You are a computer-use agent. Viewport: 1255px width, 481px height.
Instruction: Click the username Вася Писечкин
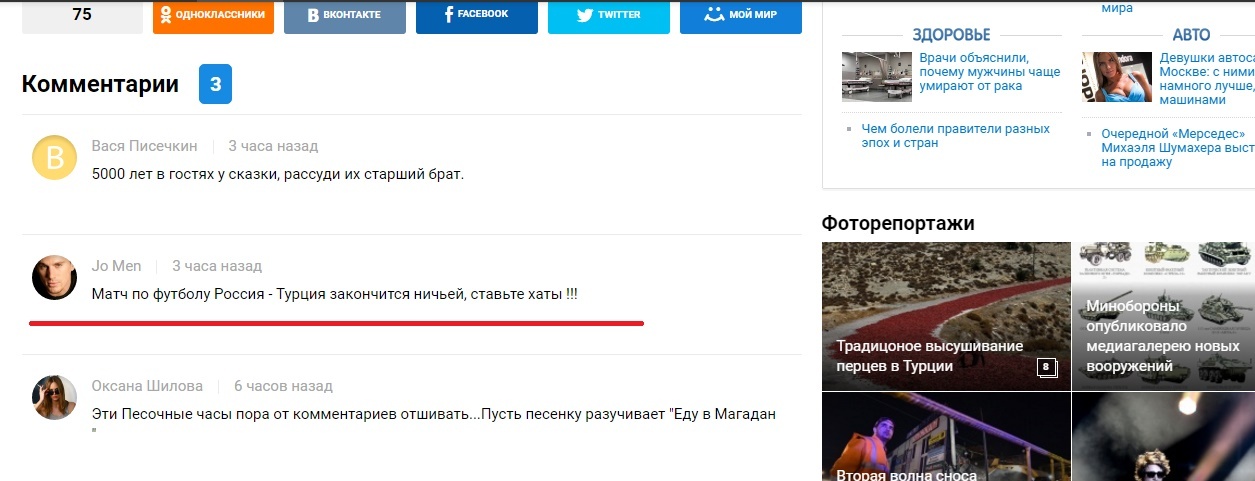point(145,146)
